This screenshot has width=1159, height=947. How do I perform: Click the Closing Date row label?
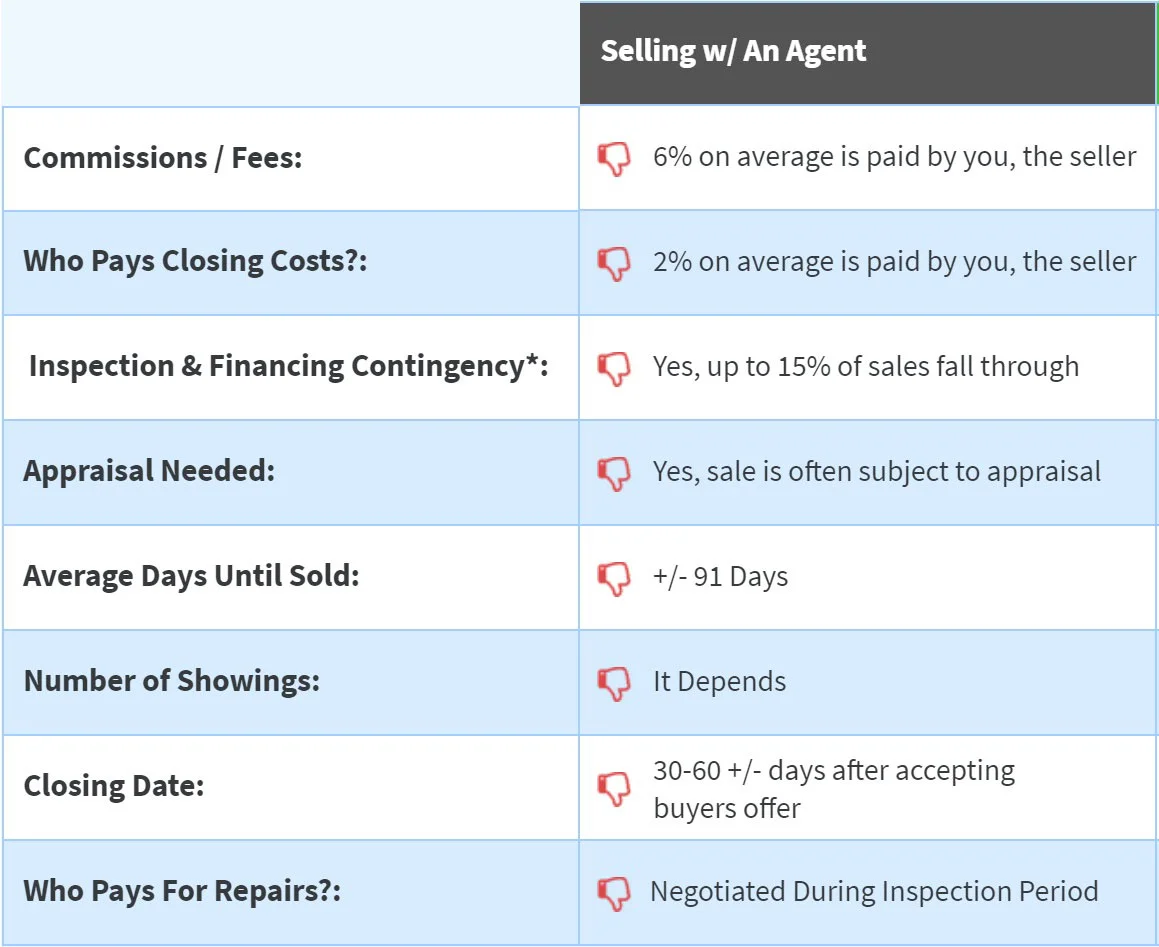click(x=114, y=787)
